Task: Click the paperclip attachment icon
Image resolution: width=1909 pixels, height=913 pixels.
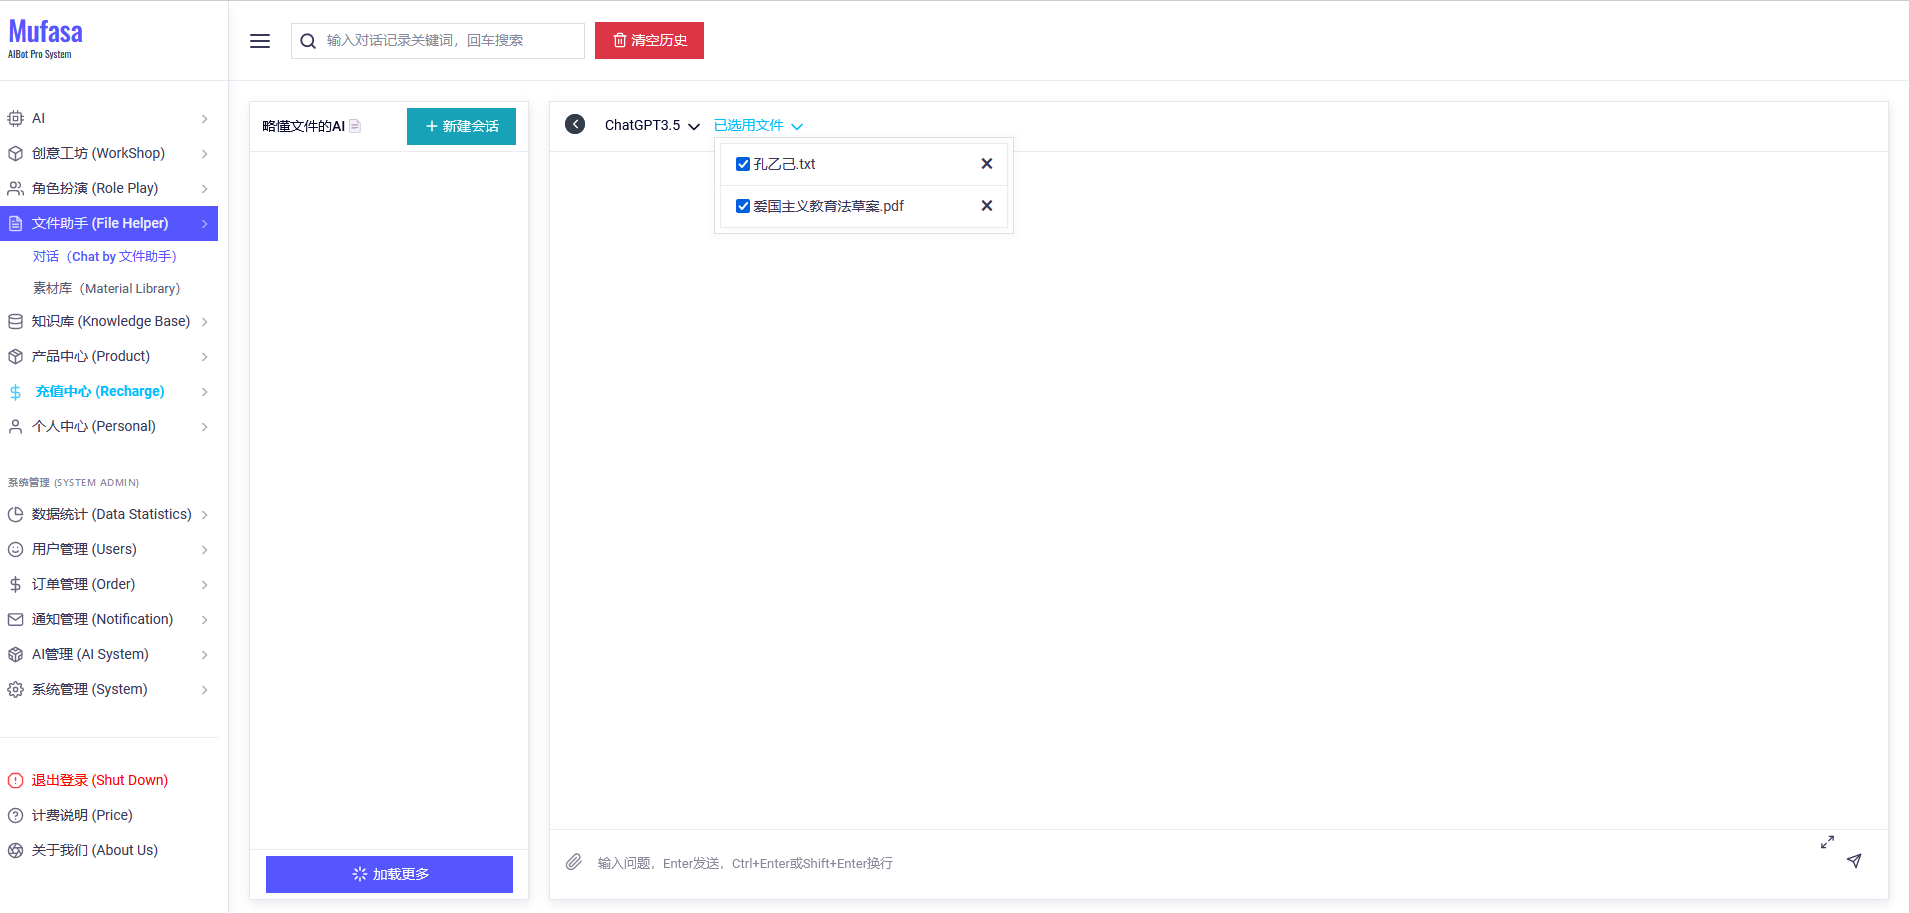Action: (573, 862)
